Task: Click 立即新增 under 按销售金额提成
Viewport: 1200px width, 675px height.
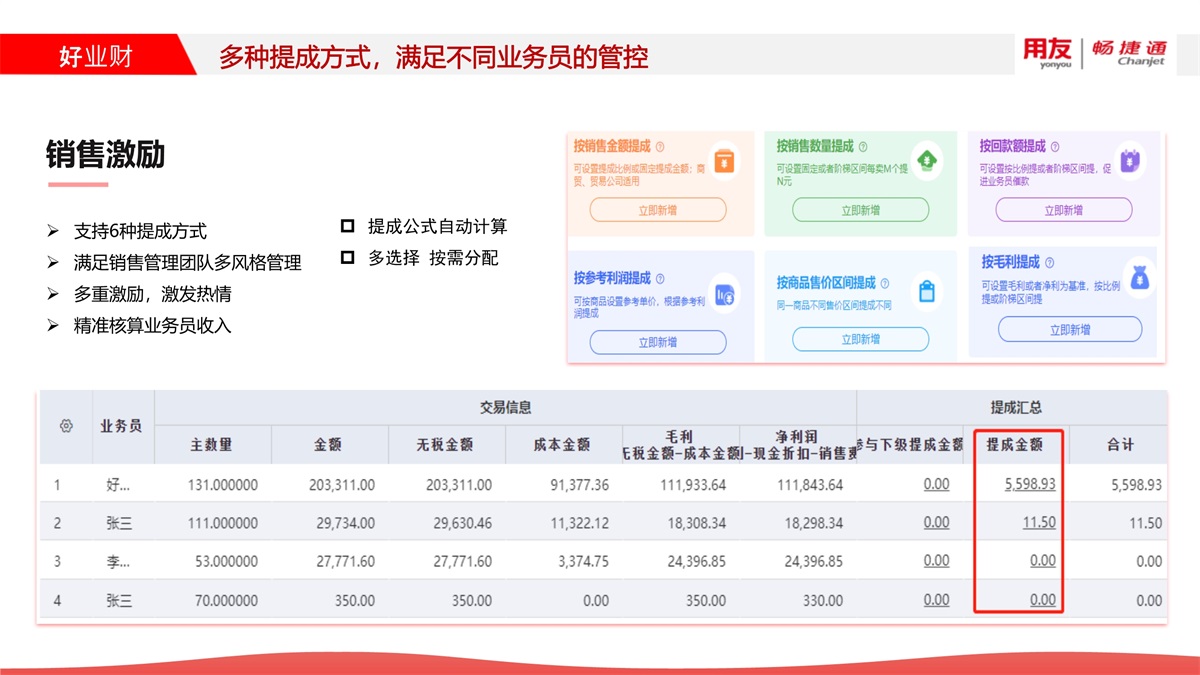Action: click(657, 210)
